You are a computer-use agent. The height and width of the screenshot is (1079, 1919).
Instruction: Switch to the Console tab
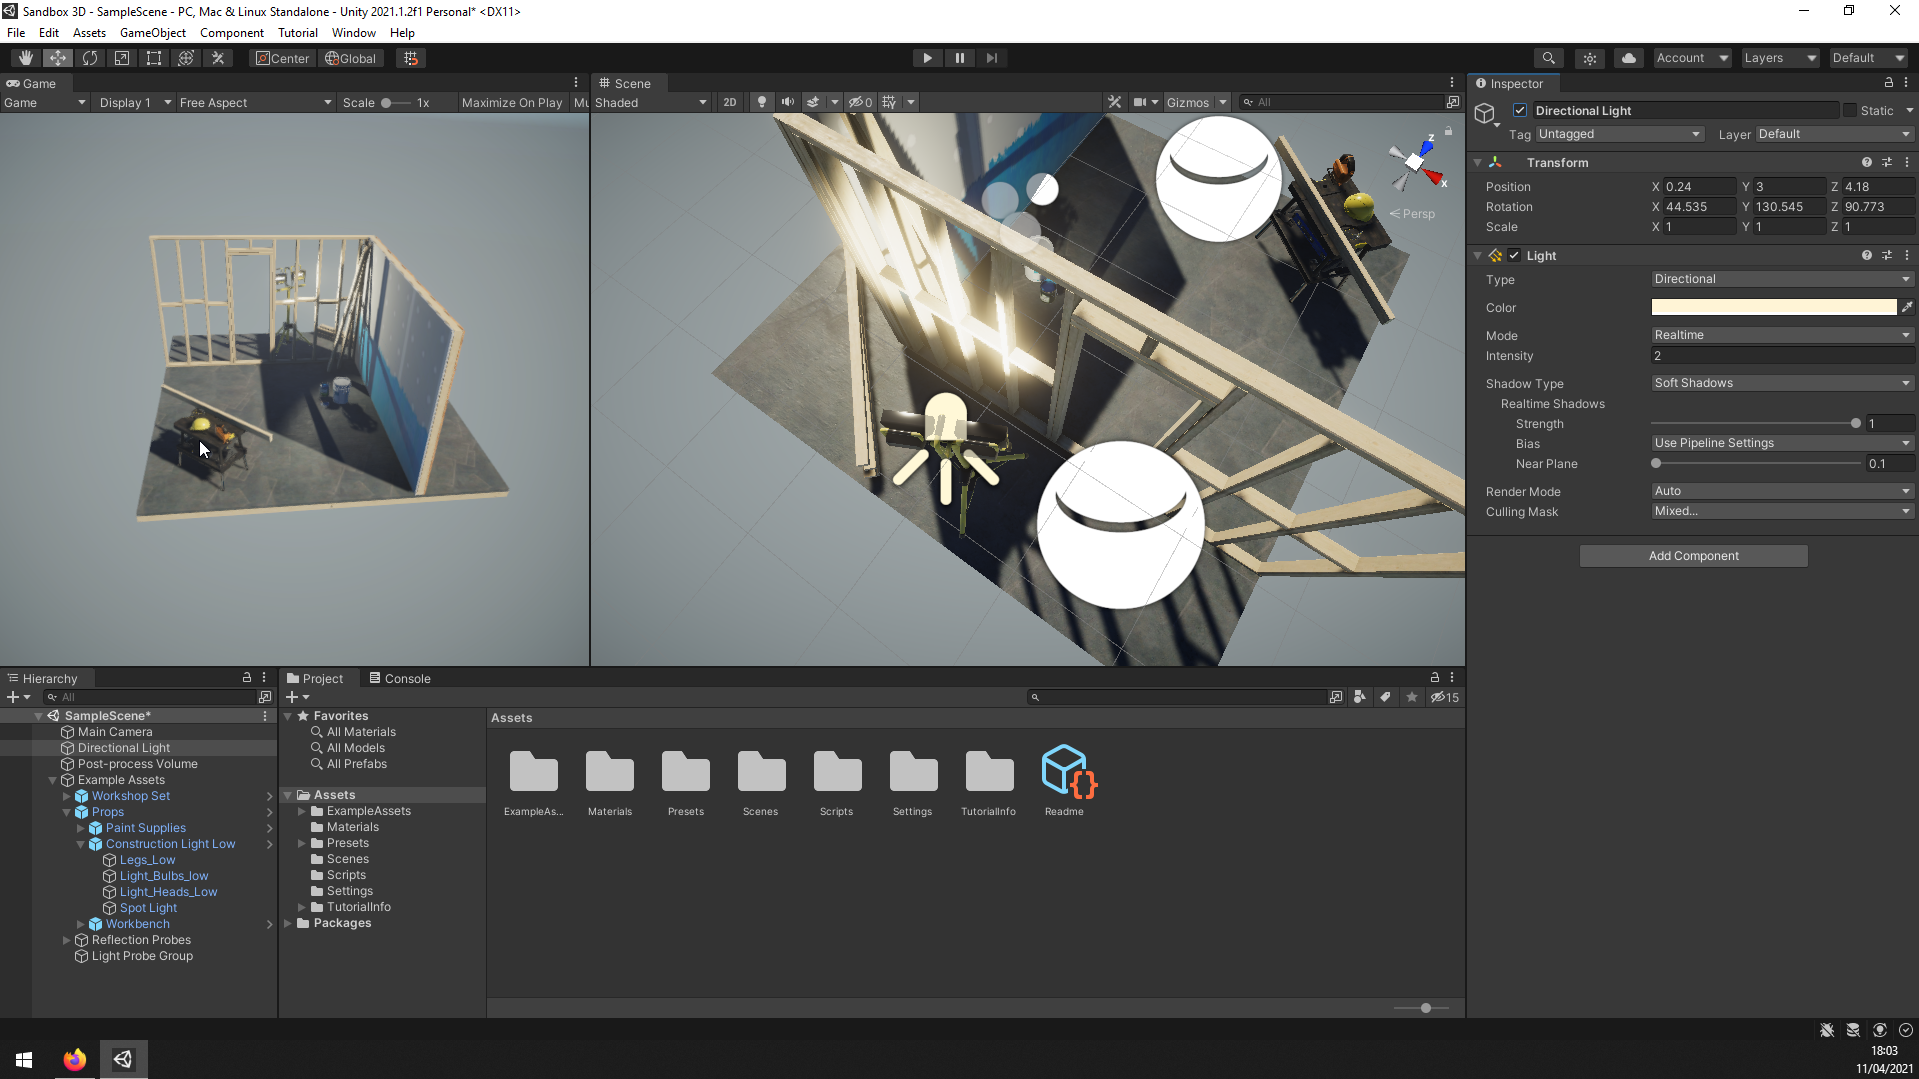click(x=400, y=678)
